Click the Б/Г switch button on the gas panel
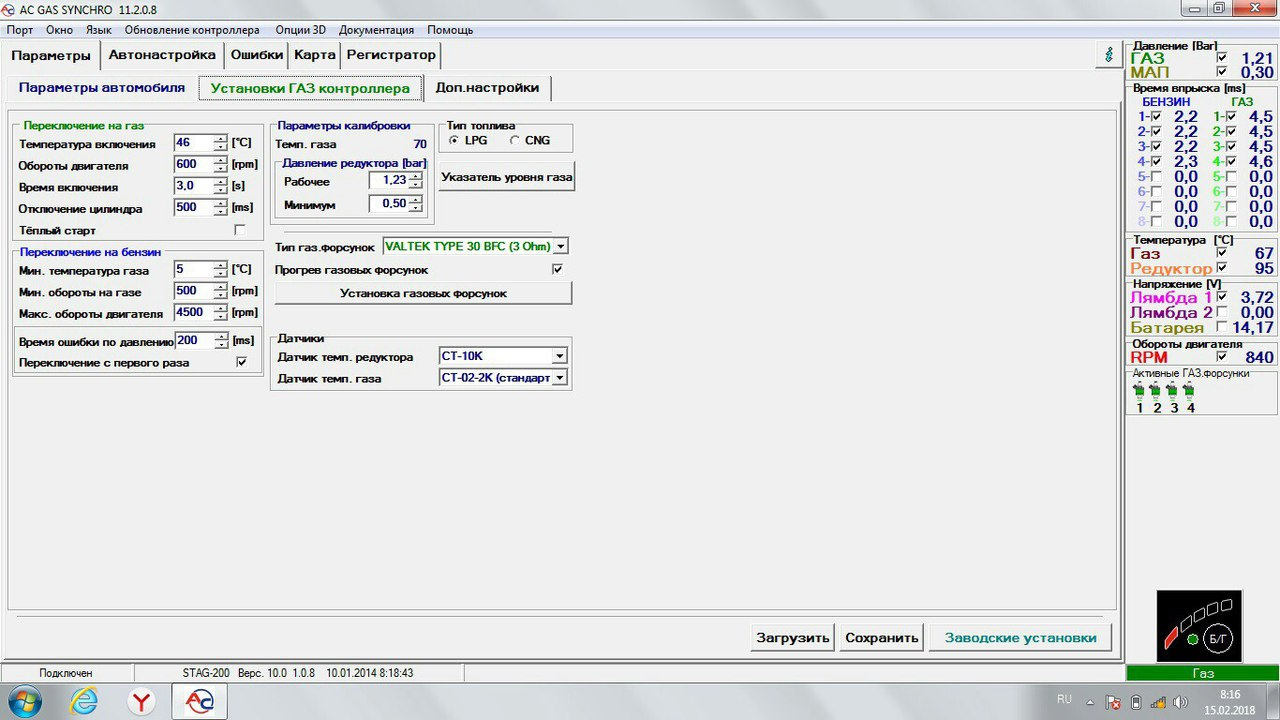The height and width of the screenshot is (720, 1280). coord(1219,638)
